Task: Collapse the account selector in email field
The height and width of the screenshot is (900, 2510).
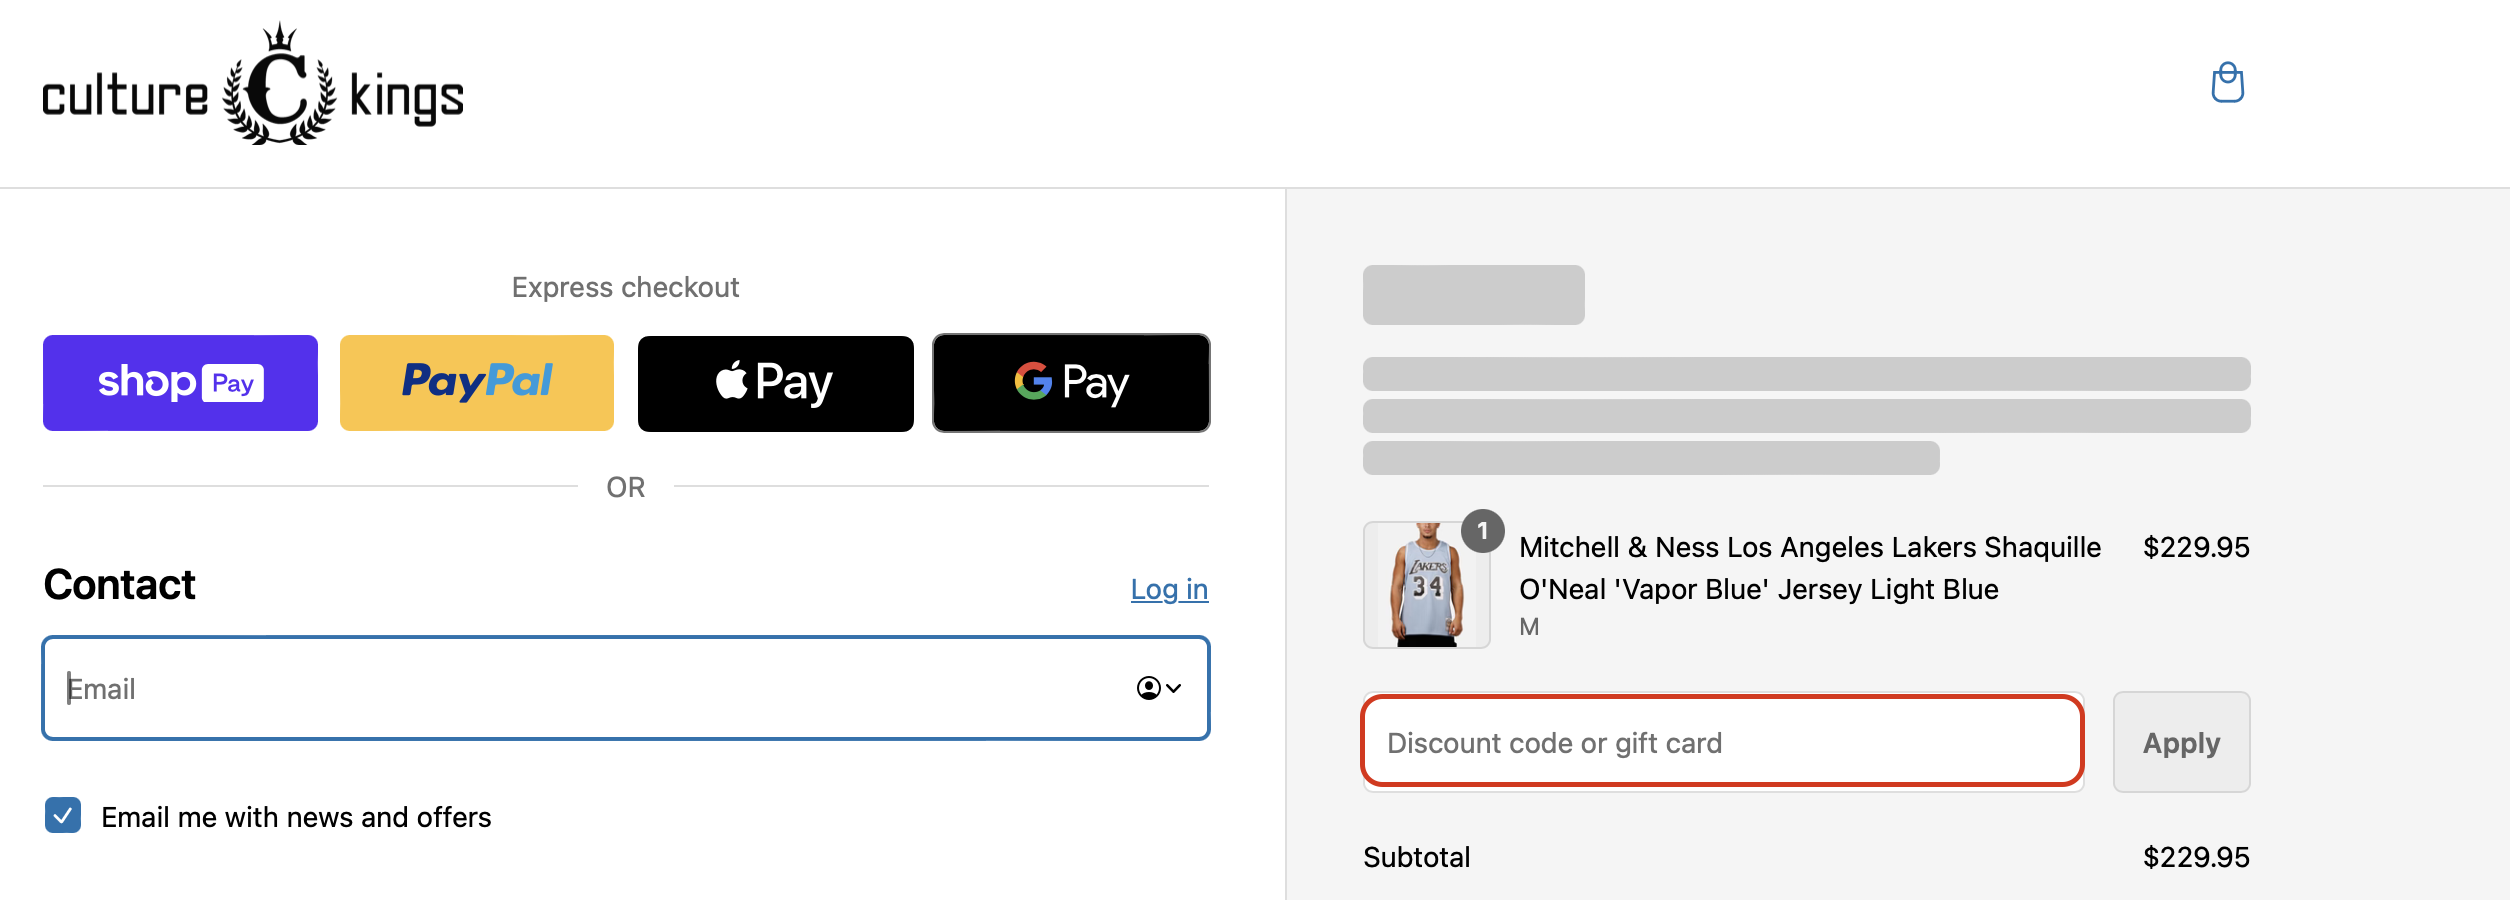Action: (1173, 688)
